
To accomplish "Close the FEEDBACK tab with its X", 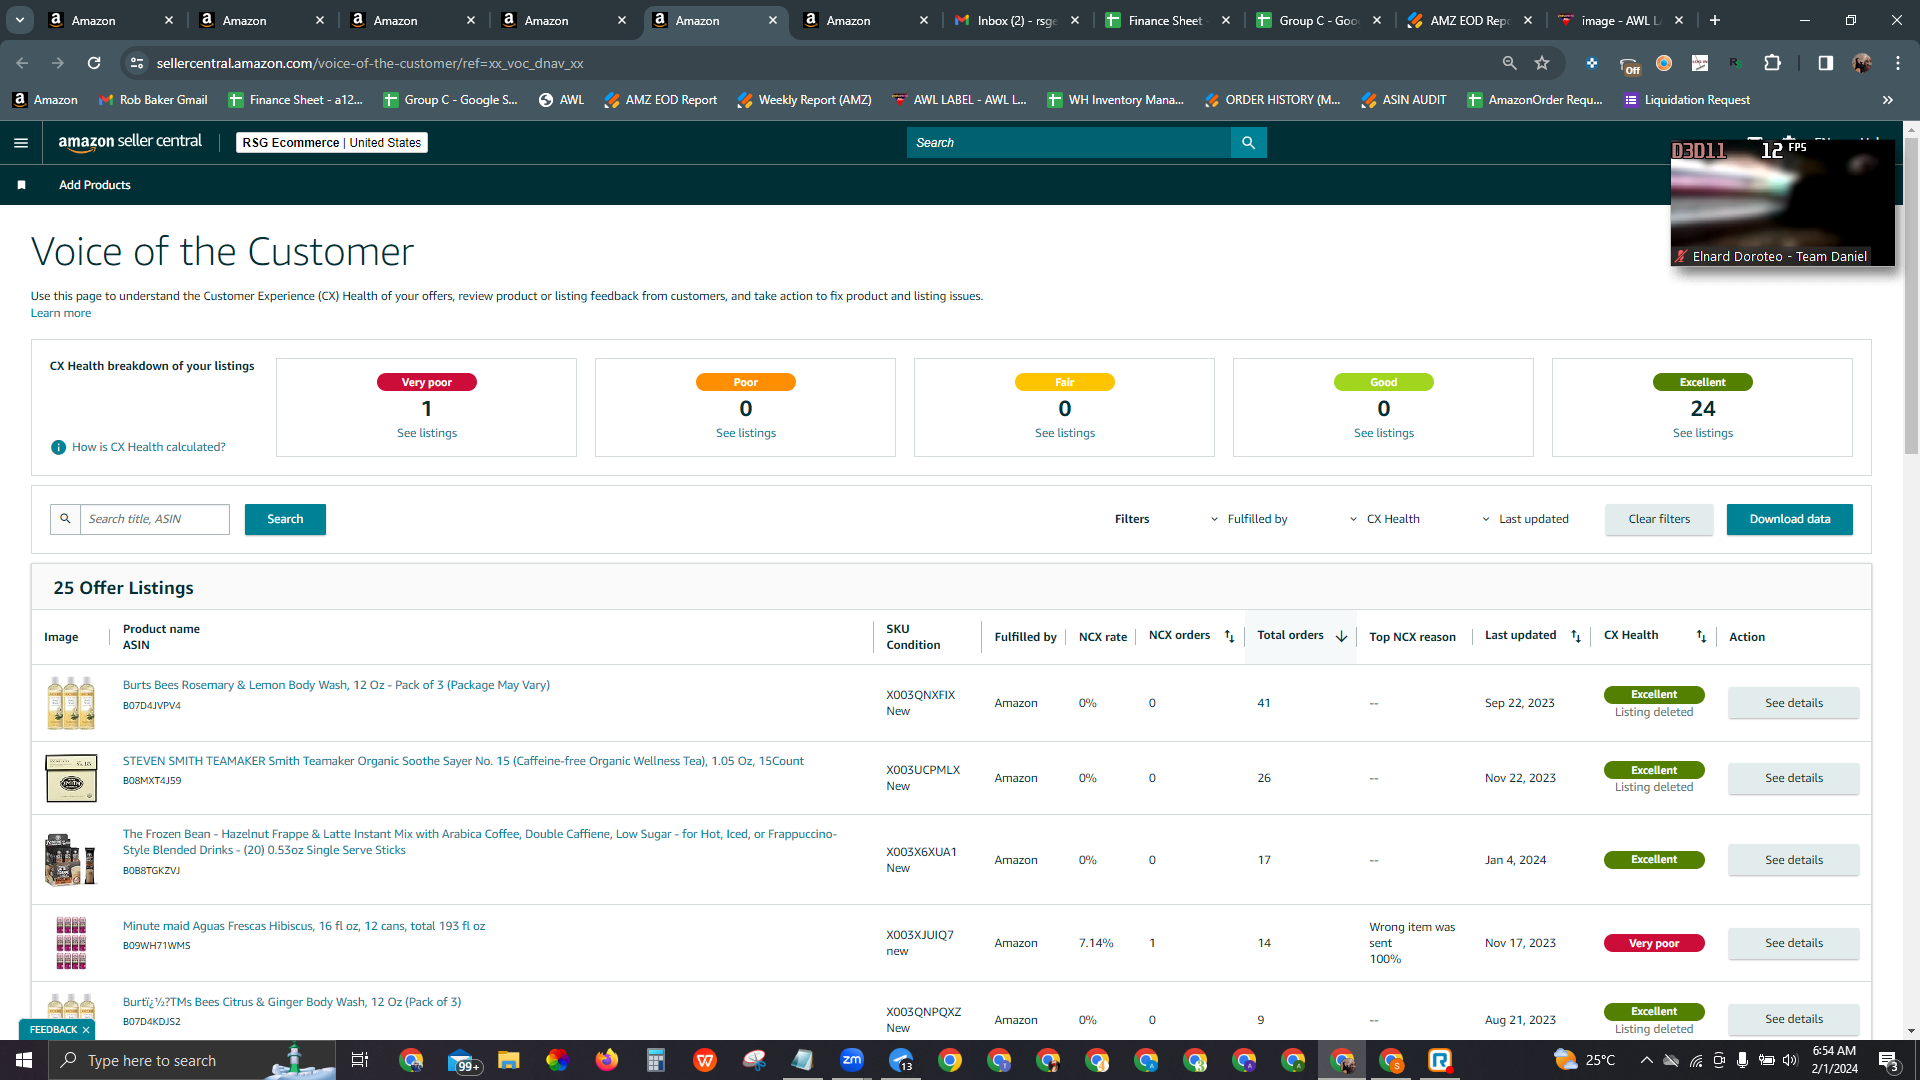I will pos(86,1030).
